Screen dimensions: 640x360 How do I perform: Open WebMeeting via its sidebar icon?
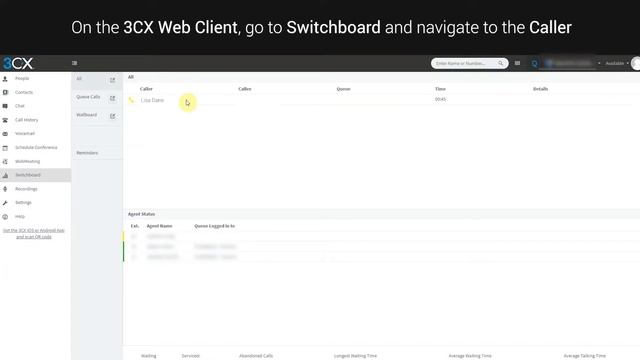click(x=5, y=162)
